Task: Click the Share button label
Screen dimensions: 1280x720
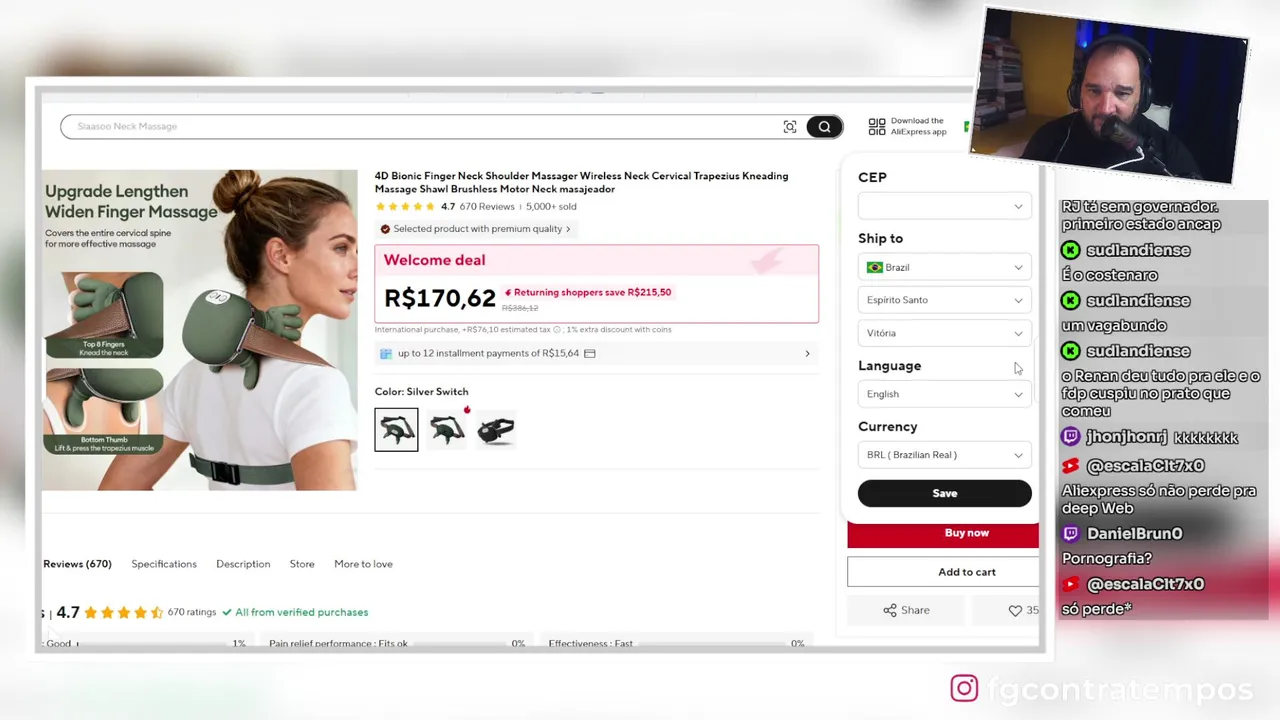Action: tap(915, 610)
